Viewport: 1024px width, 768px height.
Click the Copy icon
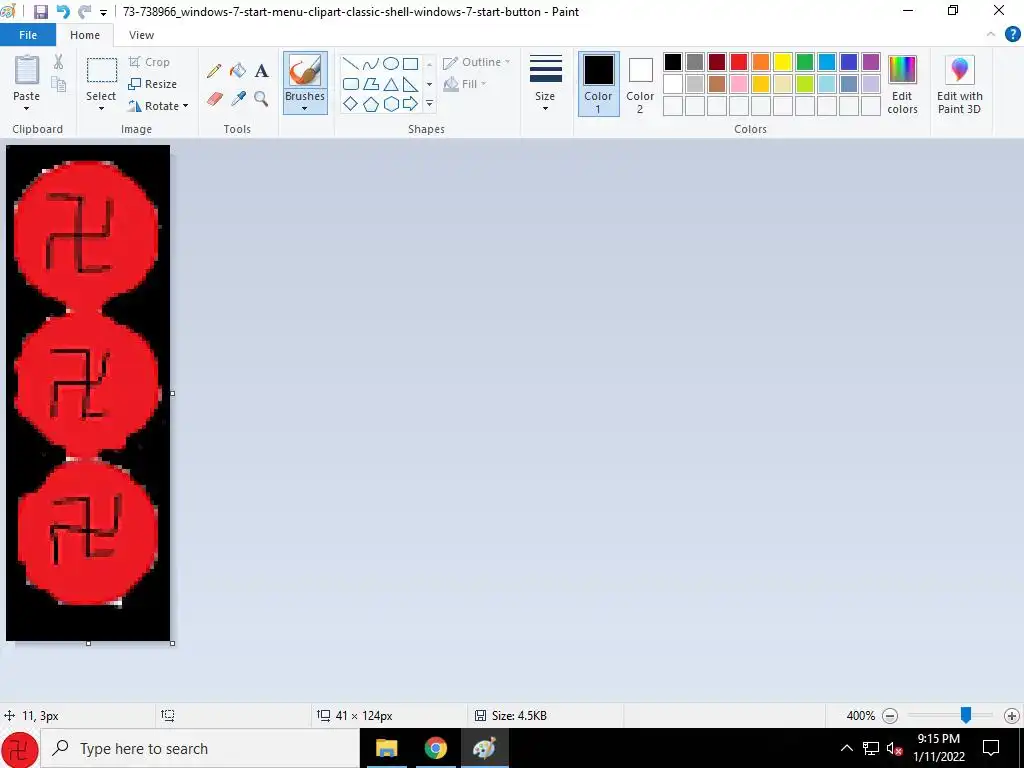(59, 84)
